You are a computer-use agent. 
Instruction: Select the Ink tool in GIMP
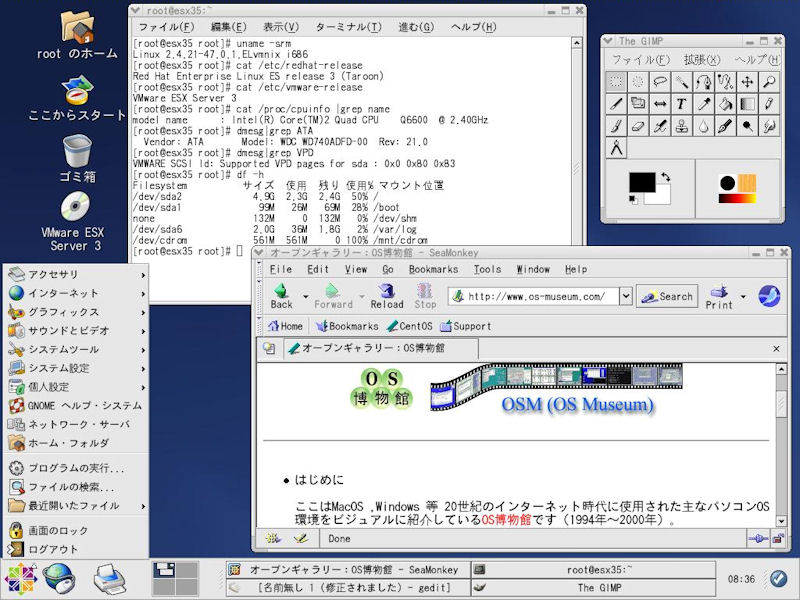click(x=726, y=126)
